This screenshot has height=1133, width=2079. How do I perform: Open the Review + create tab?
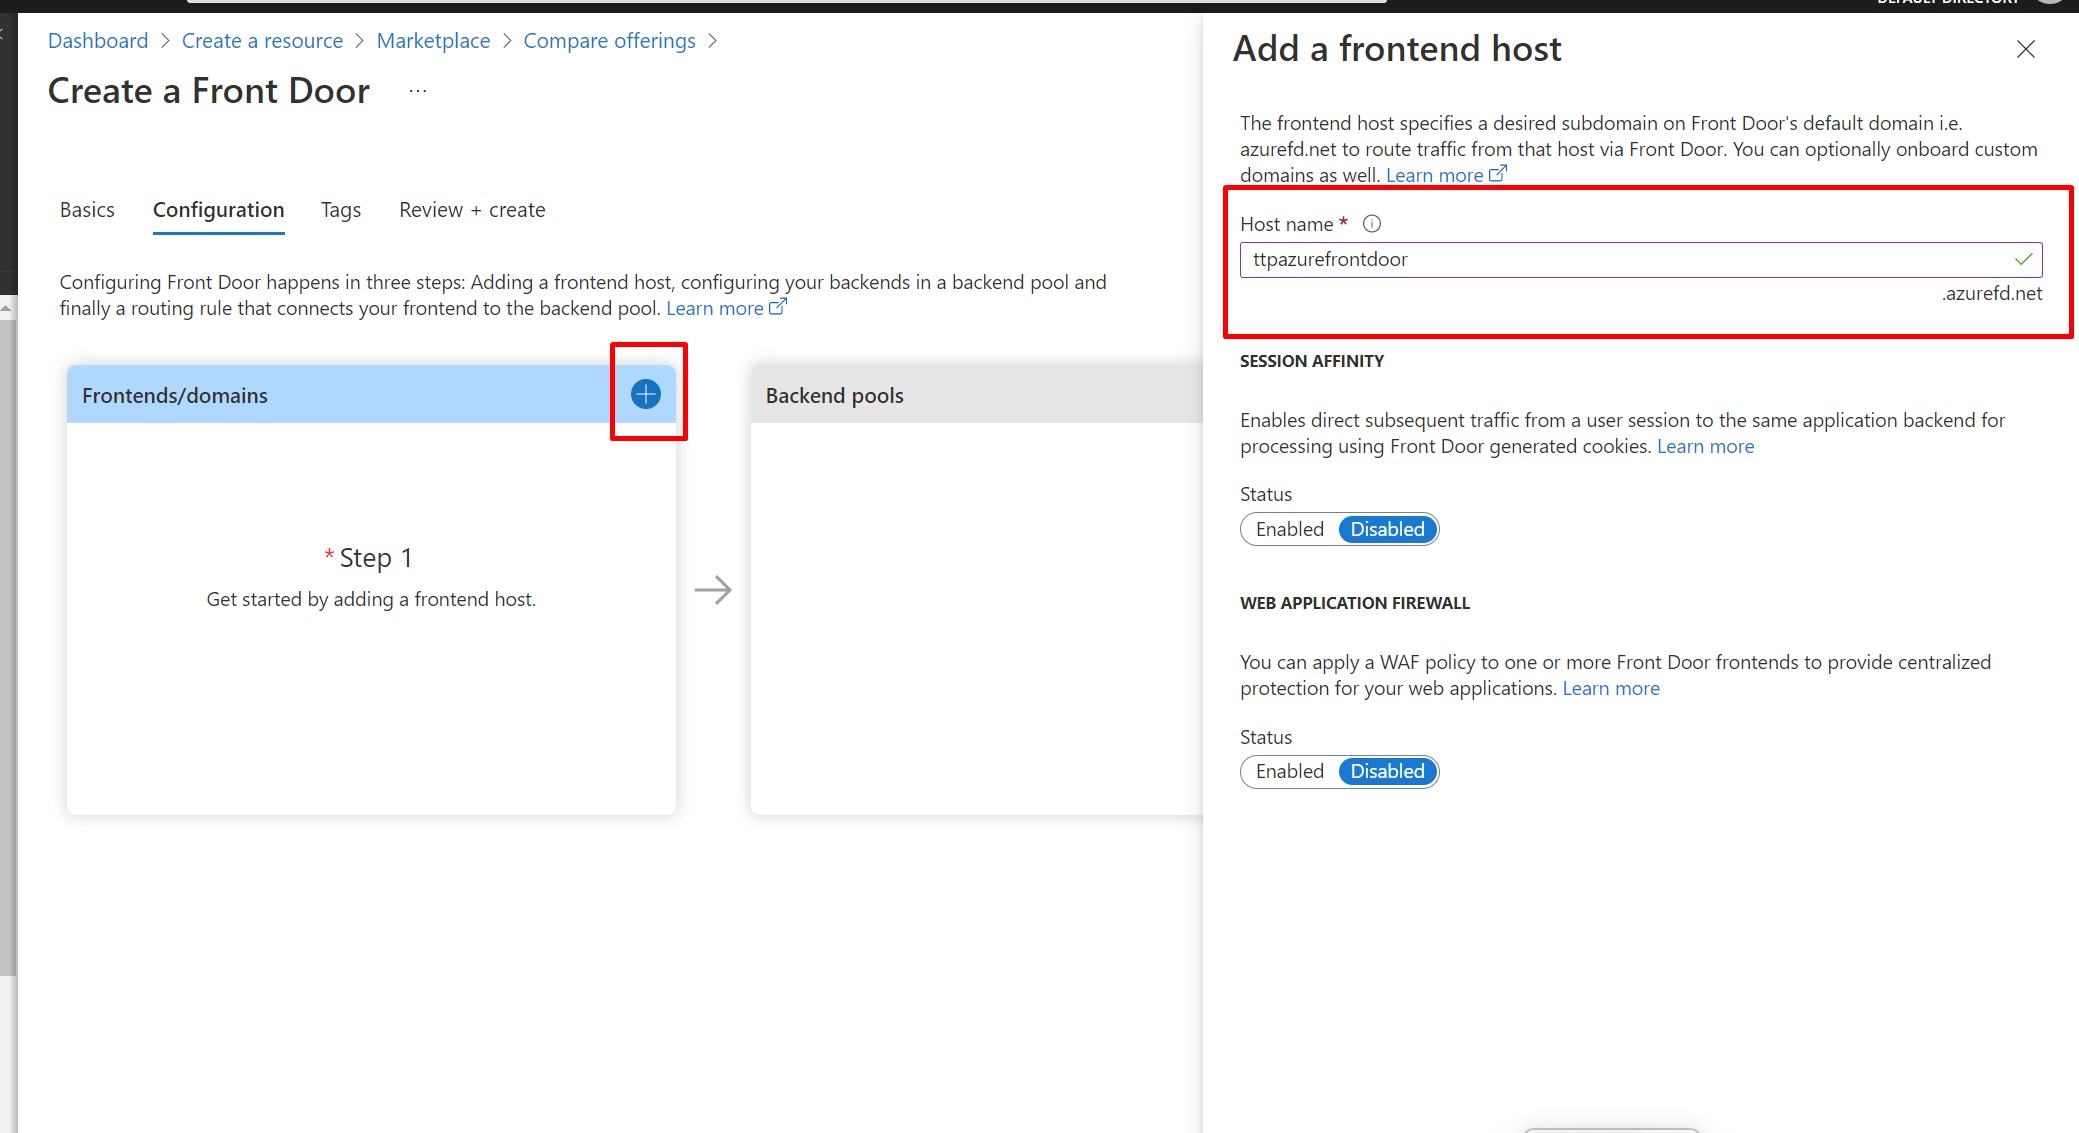(x=472, y=210)
